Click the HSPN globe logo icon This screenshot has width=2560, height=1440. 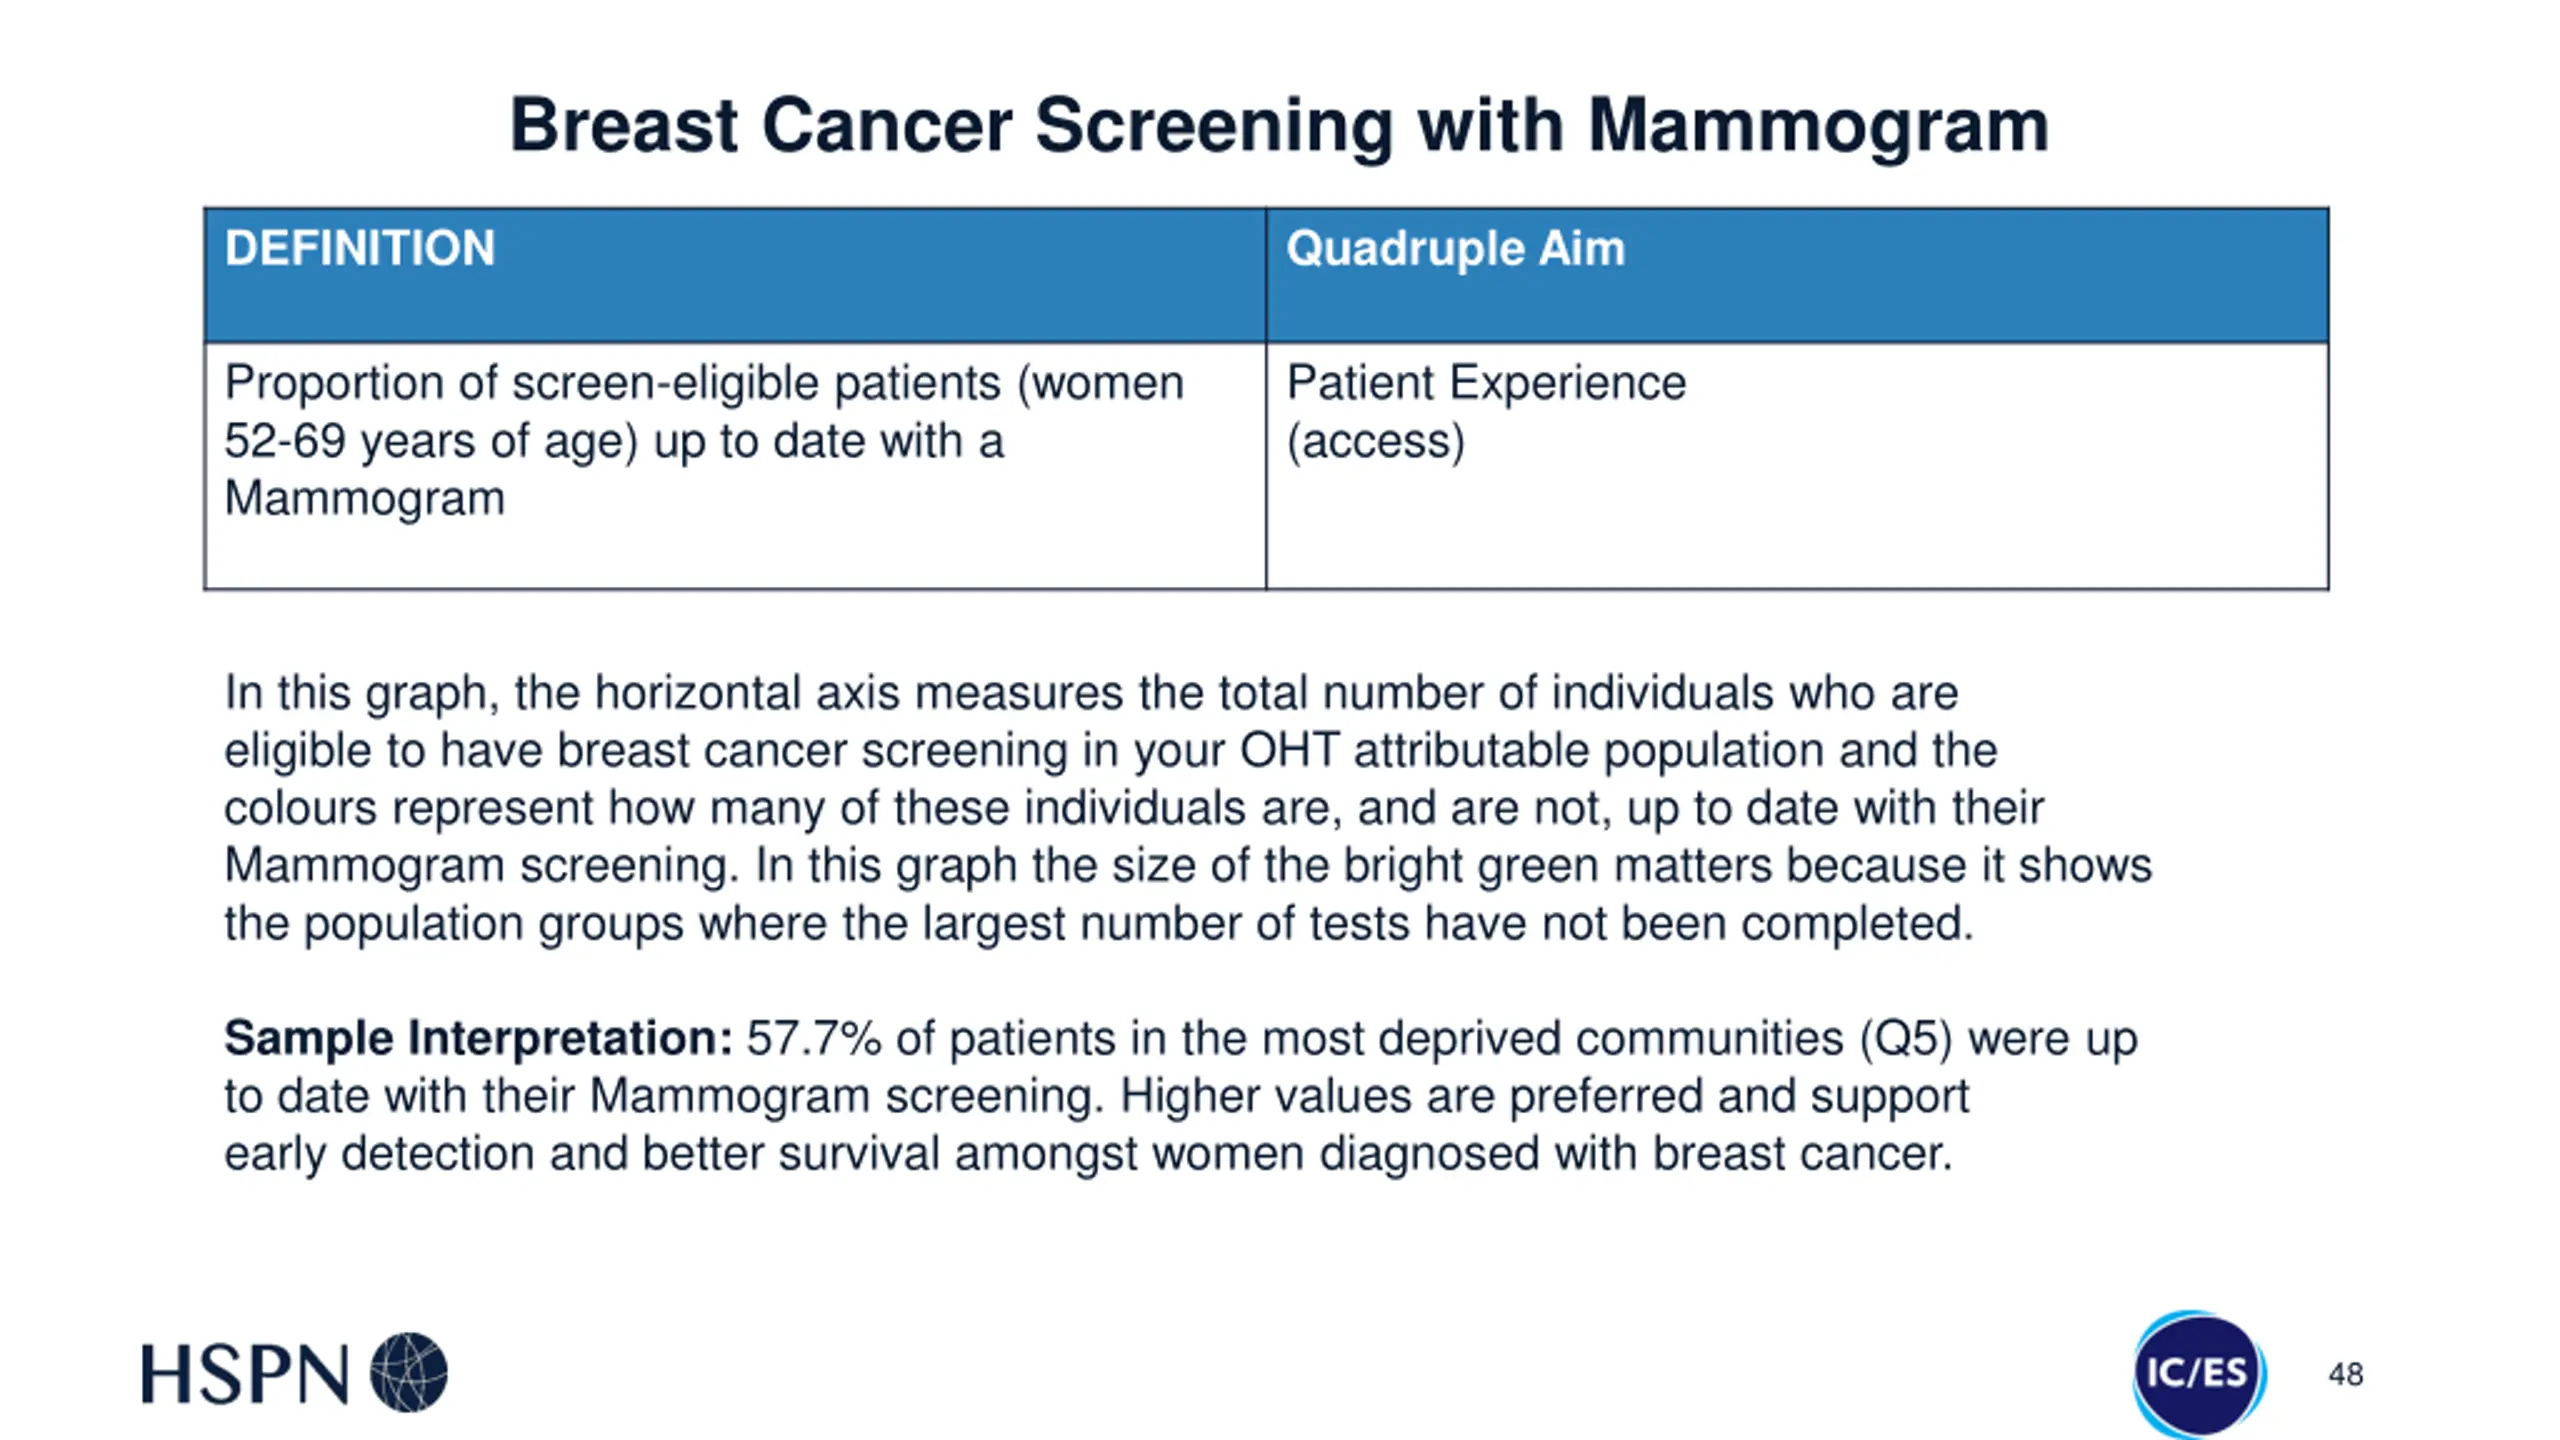409,1372
